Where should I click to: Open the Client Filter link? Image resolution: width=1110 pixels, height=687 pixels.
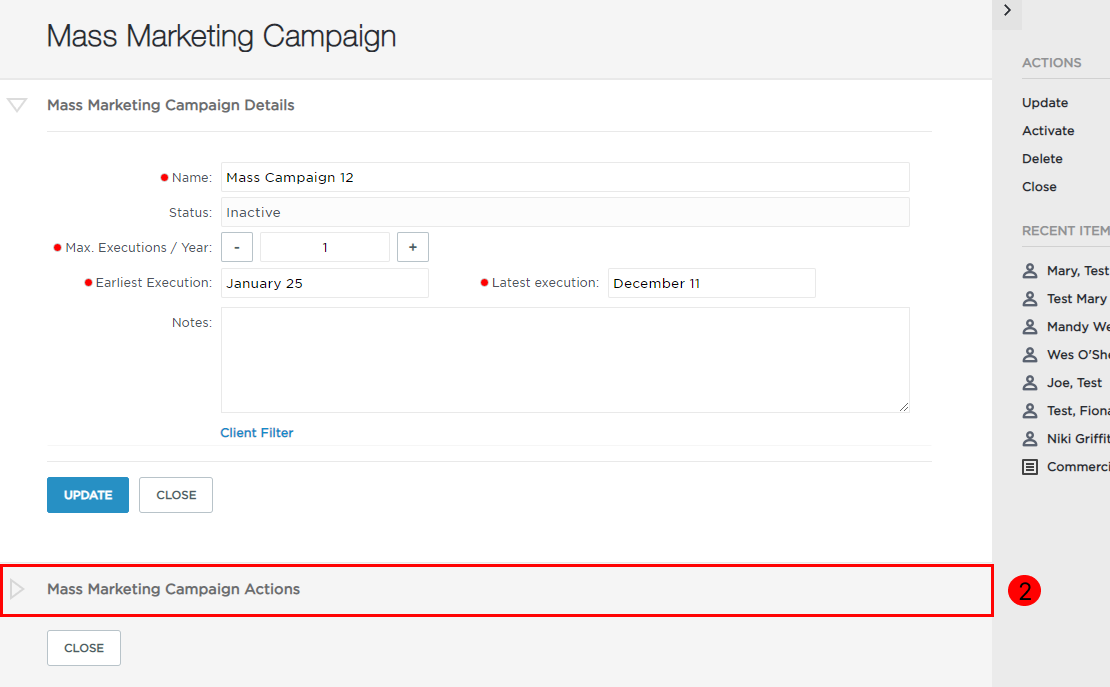[x=257, y=433]
